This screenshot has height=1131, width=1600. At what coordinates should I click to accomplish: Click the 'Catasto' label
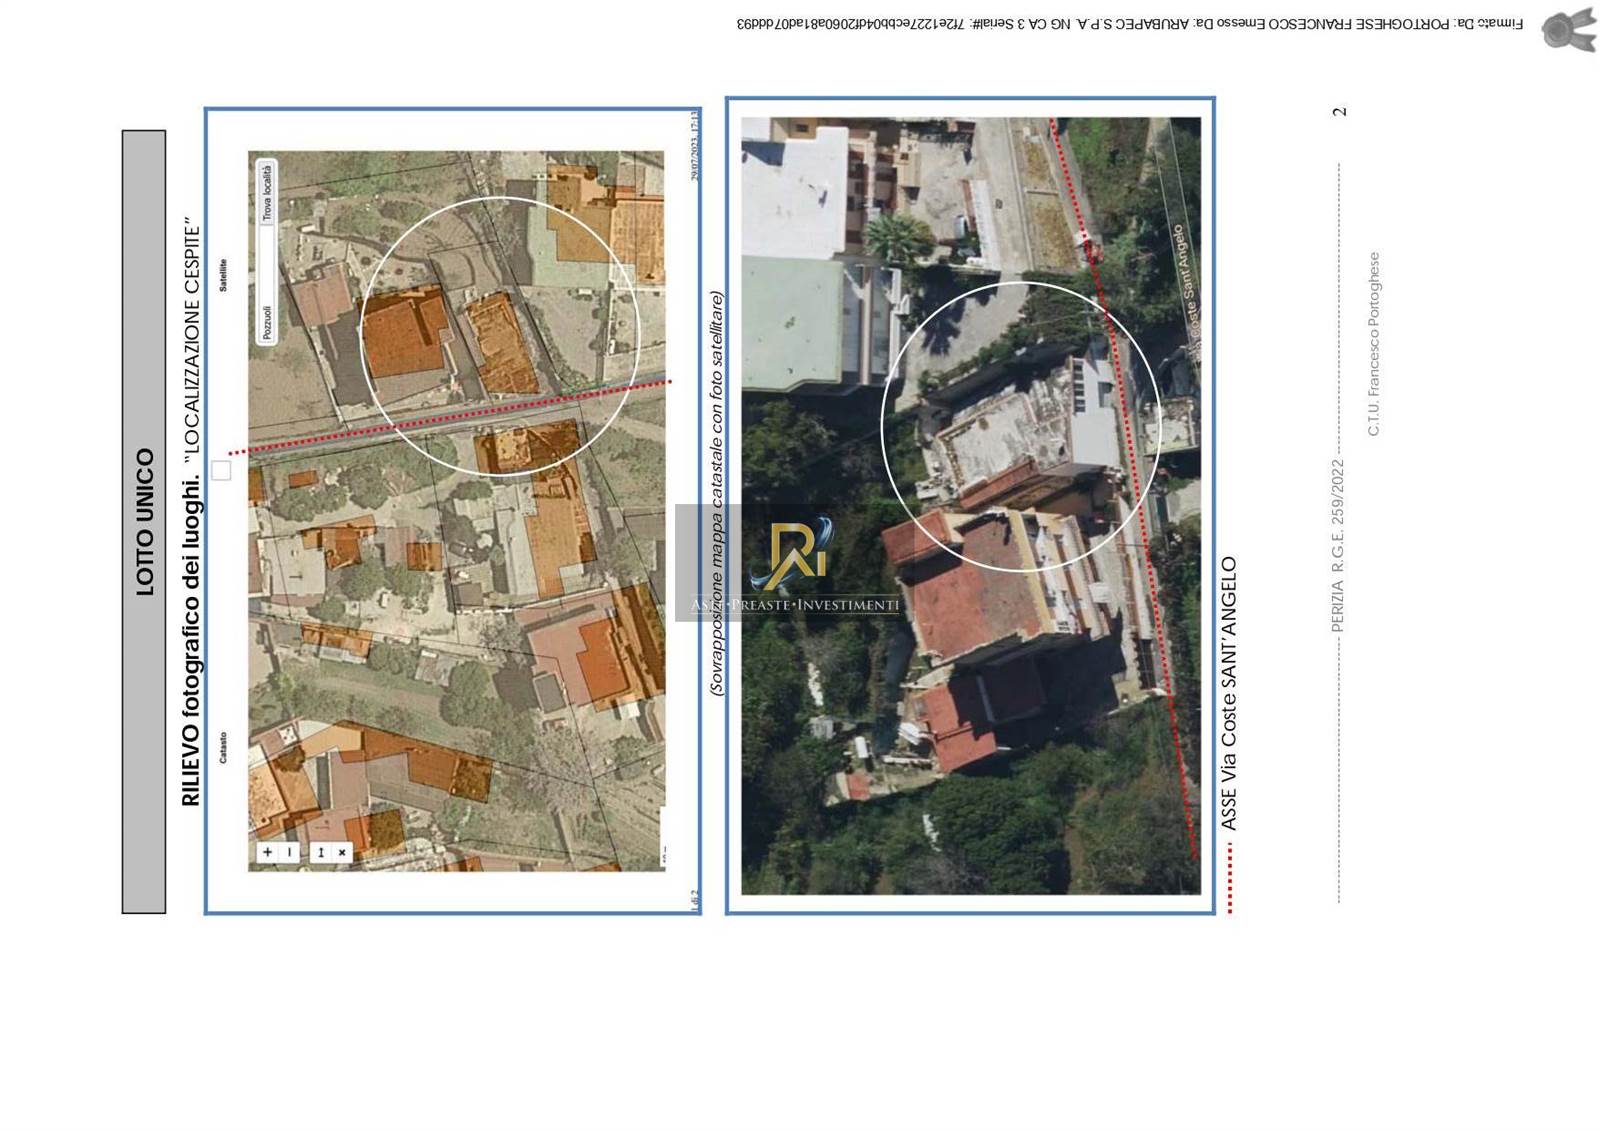tap(223, 747)
